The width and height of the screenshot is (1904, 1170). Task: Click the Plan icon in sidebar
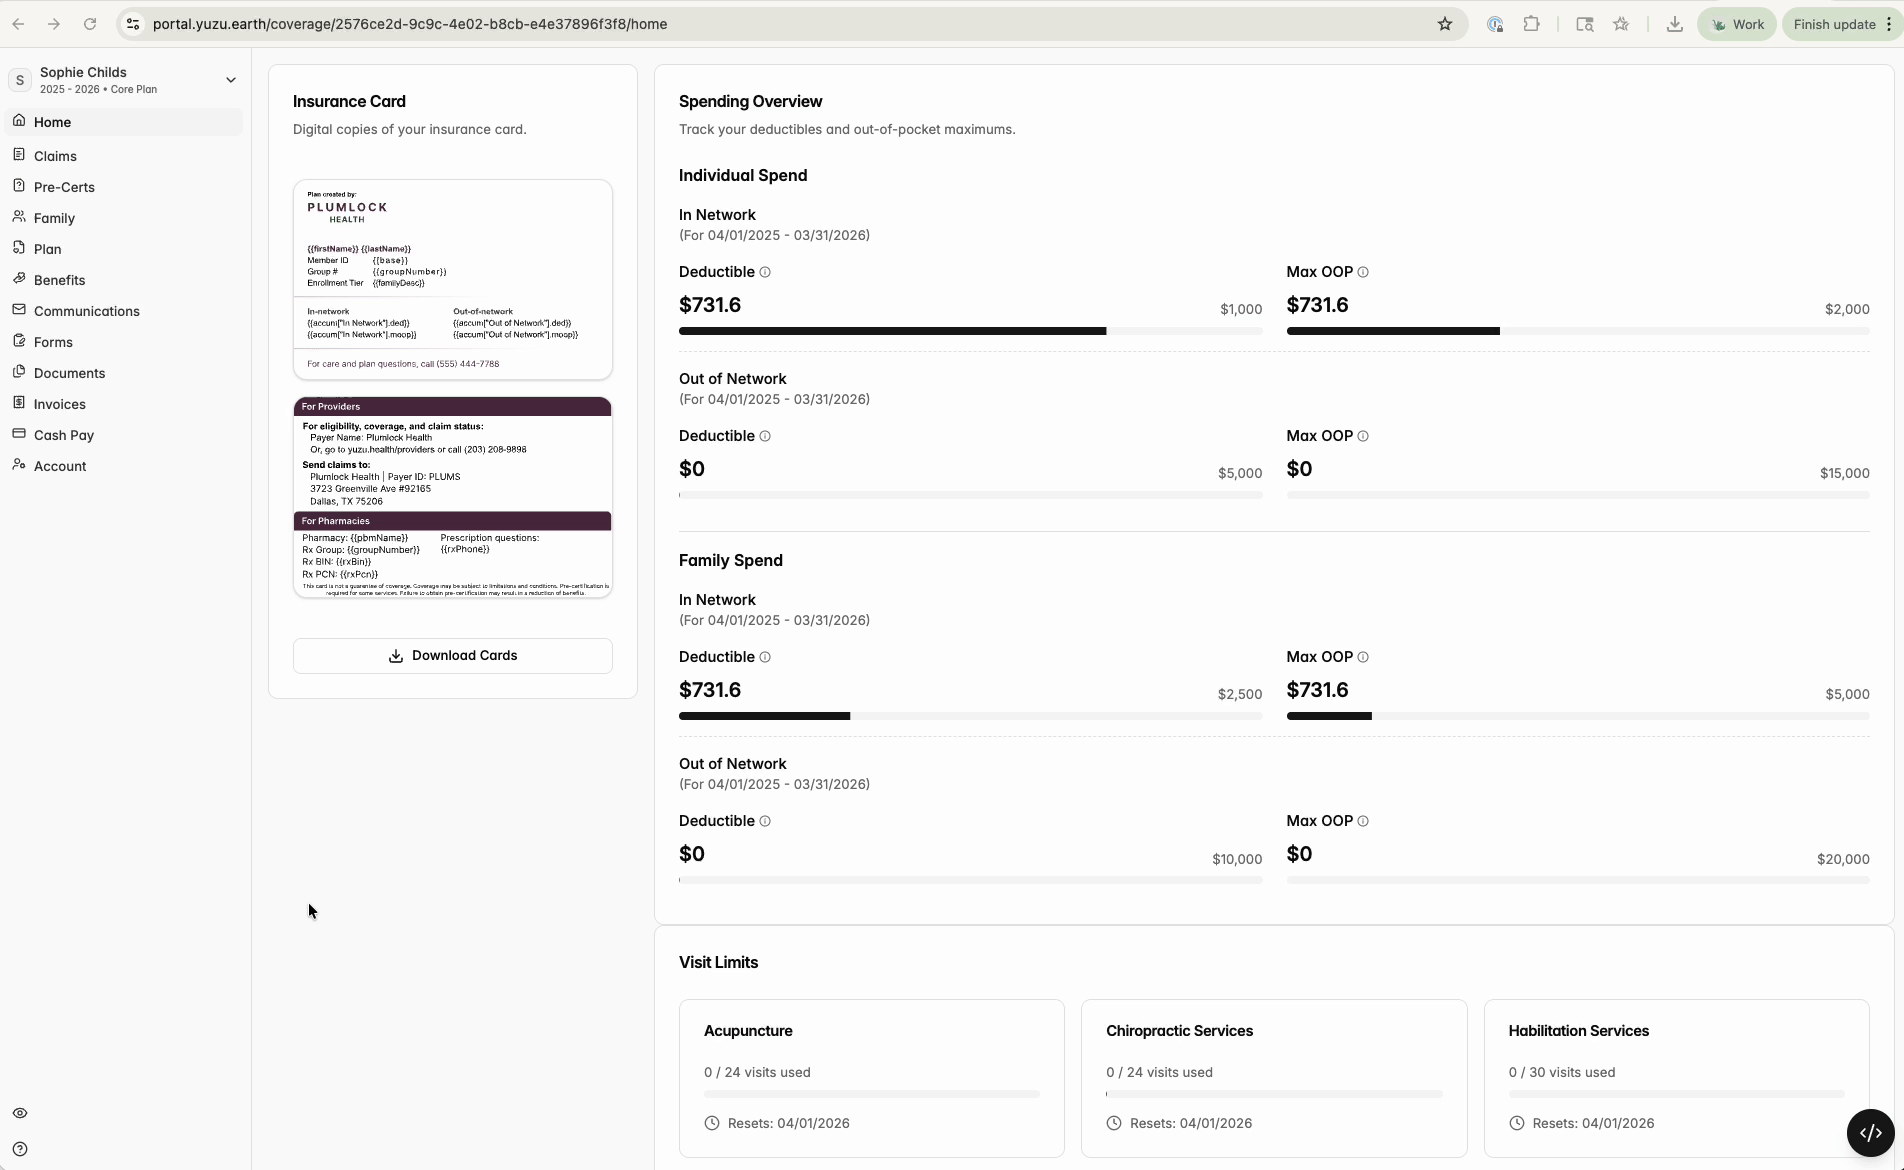tap(19, 248)
